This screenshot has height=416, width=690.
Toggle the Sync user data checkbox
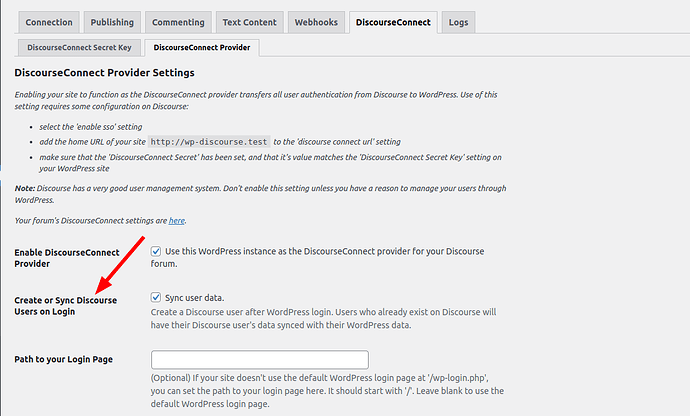coord(156,297)
